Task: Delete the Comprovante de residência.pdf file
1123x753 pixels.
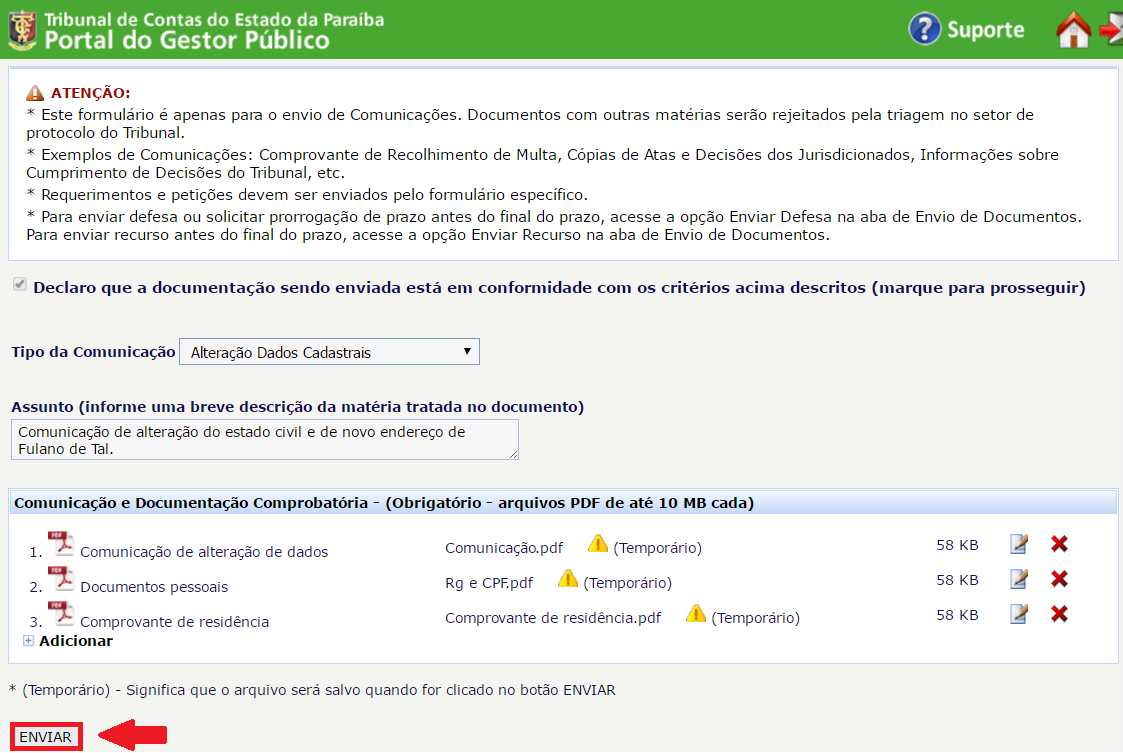Action: [1060, 614]
